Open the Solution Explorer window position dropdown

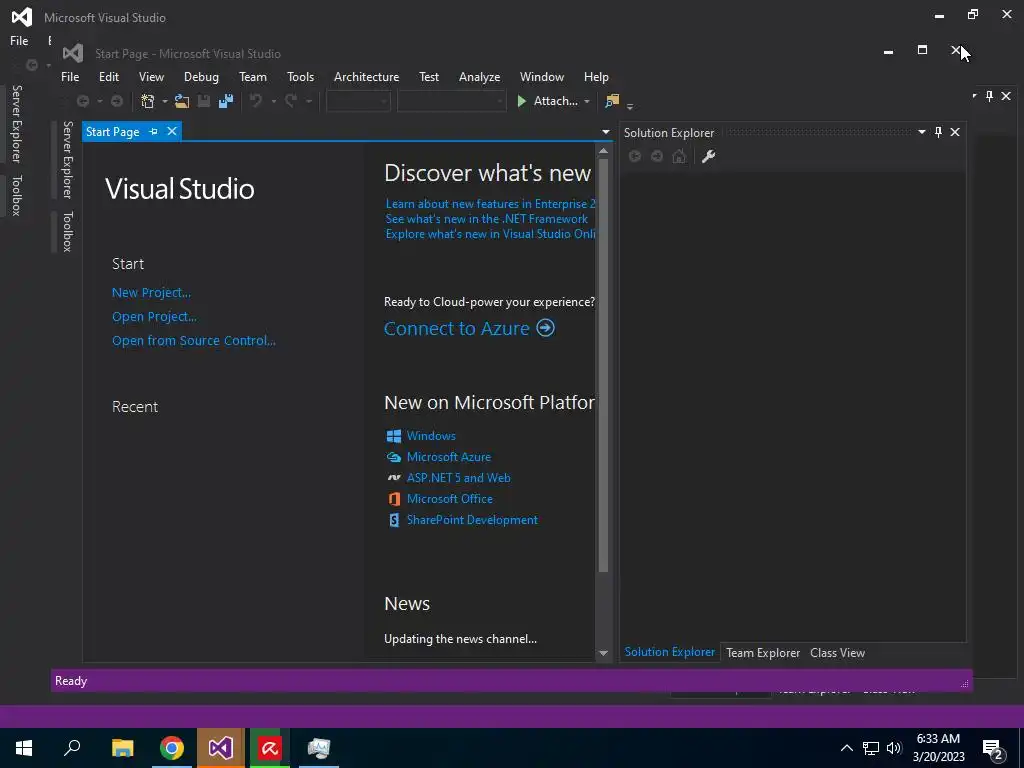click(921, 132)
